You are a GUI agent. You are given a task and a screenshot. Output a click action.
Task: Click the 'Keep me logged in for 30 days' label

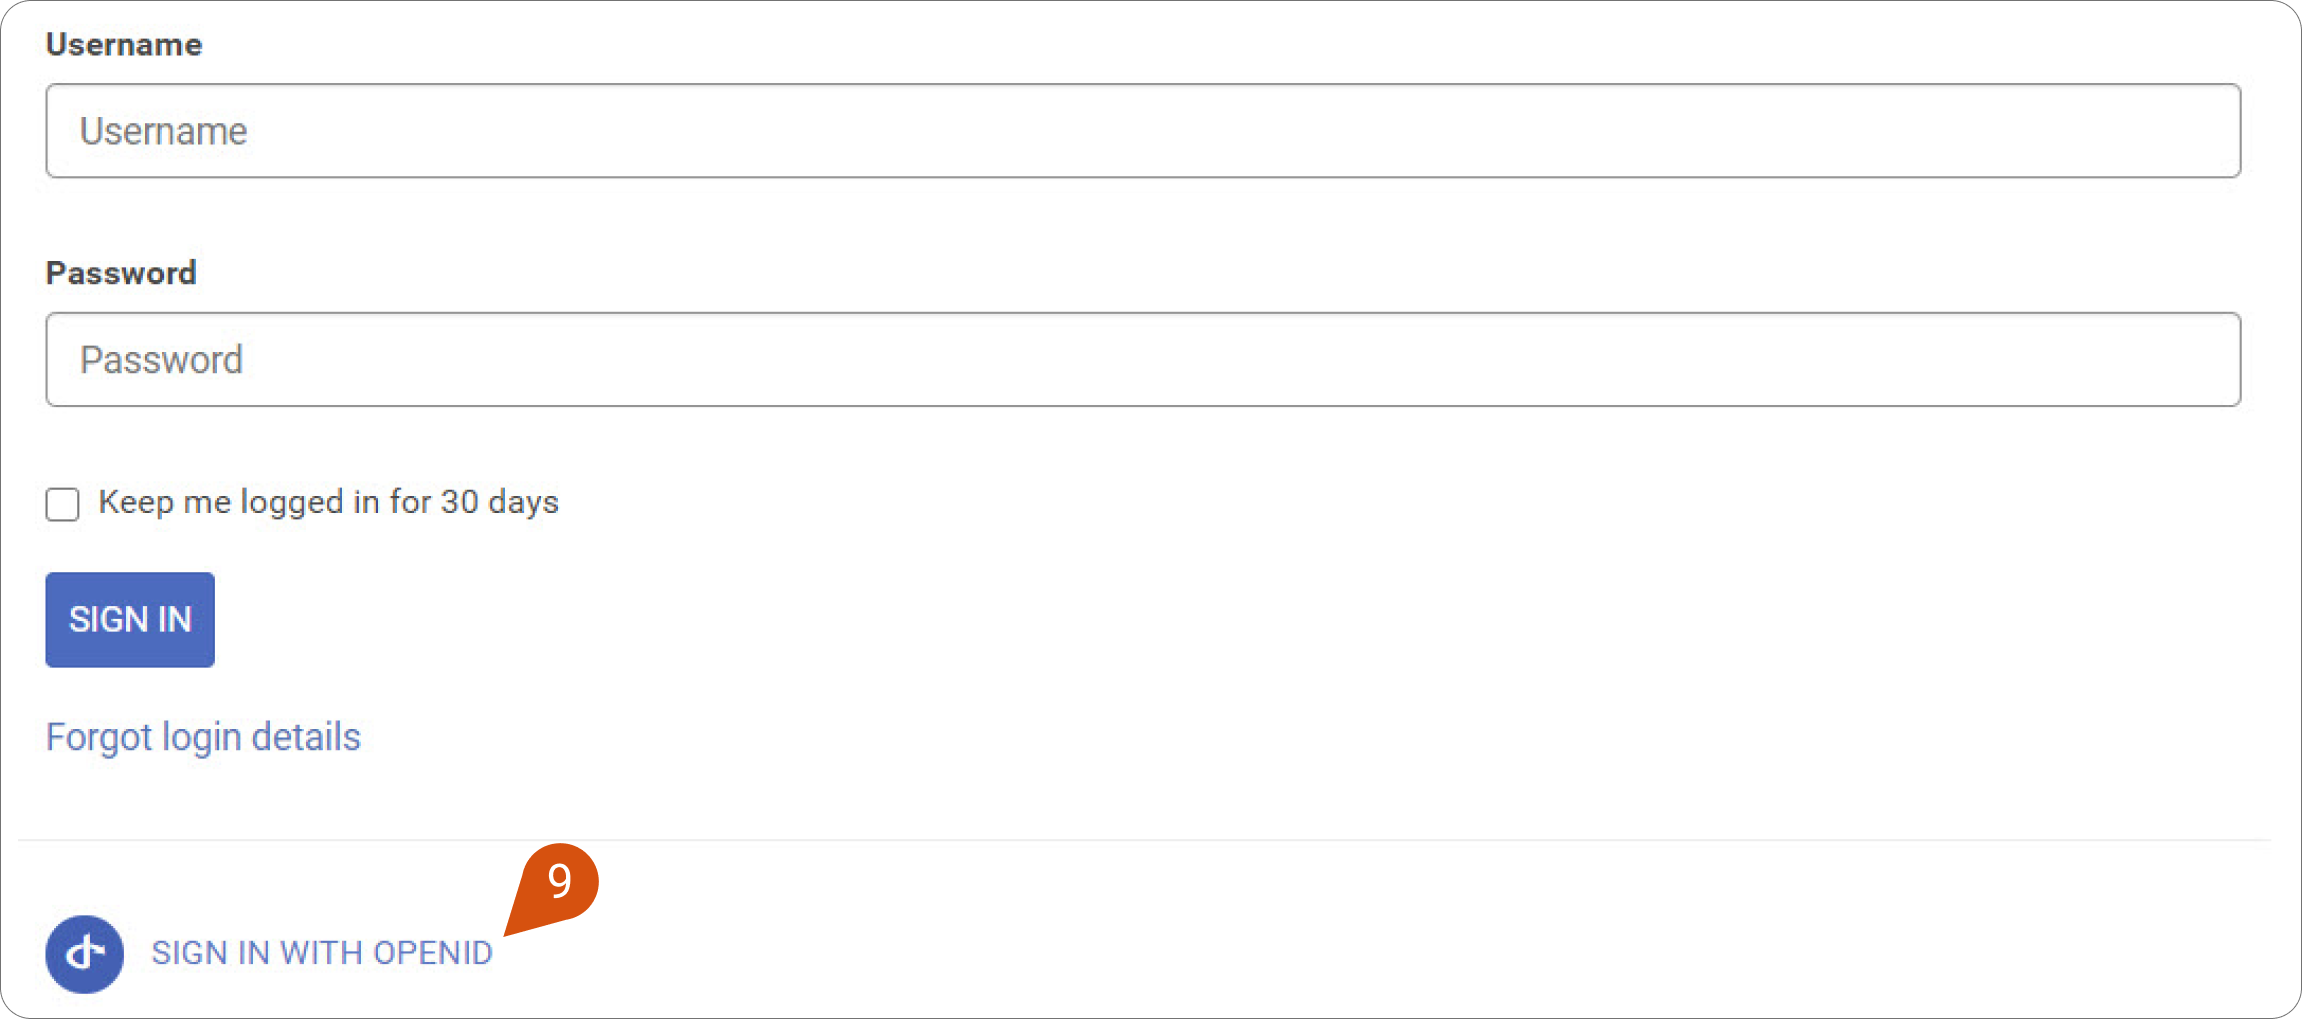point(328,502)
